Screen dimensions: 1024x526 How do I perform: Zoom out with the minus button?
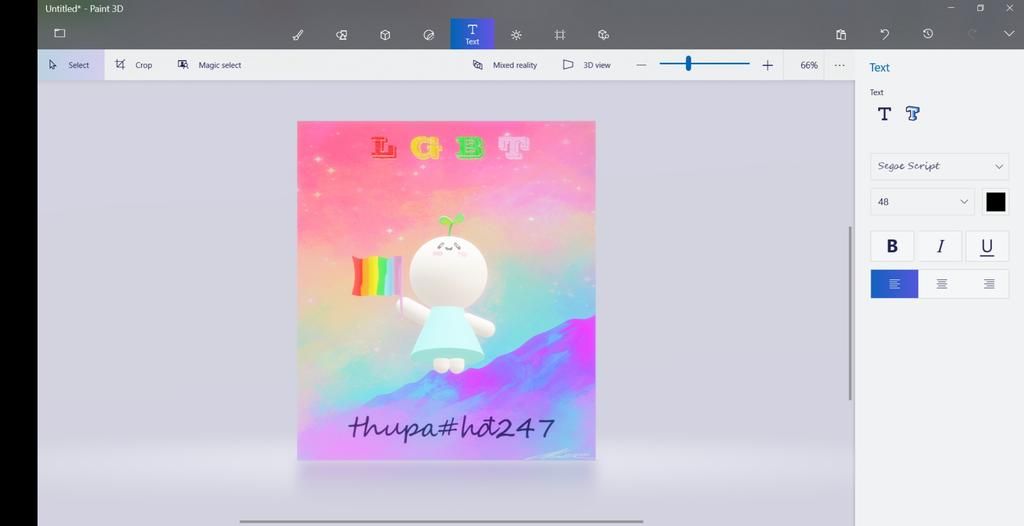[641, 65]
